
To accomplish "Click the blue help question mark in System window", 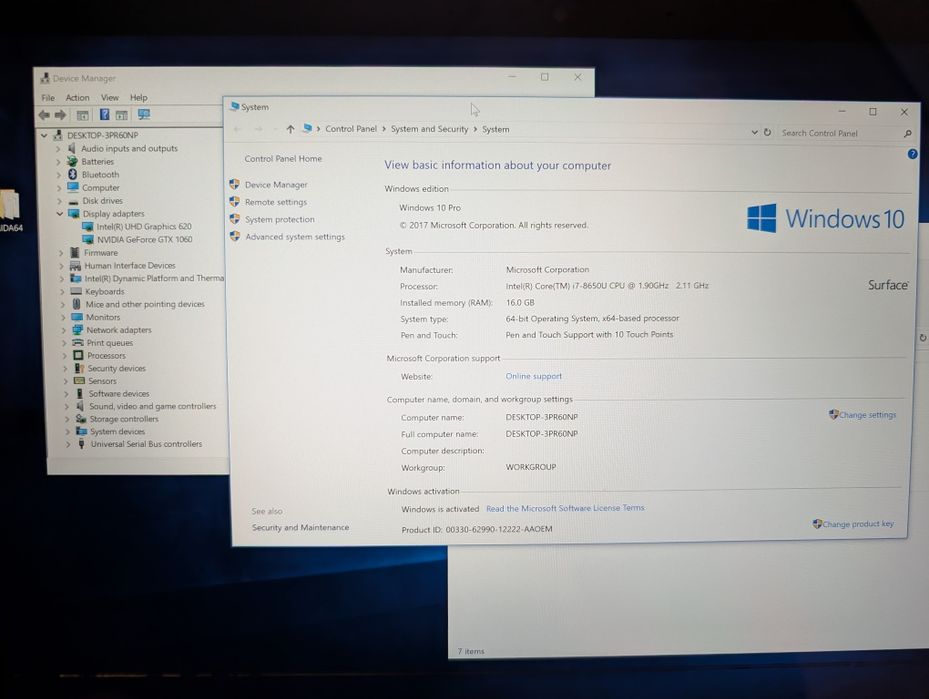I will pyautogui.click(x=912, y=154).
